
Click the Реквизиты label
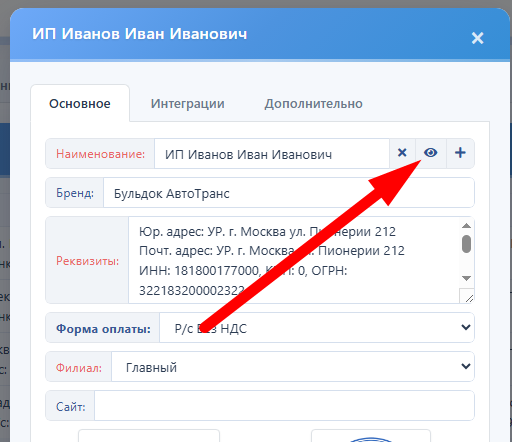point(87,261)
